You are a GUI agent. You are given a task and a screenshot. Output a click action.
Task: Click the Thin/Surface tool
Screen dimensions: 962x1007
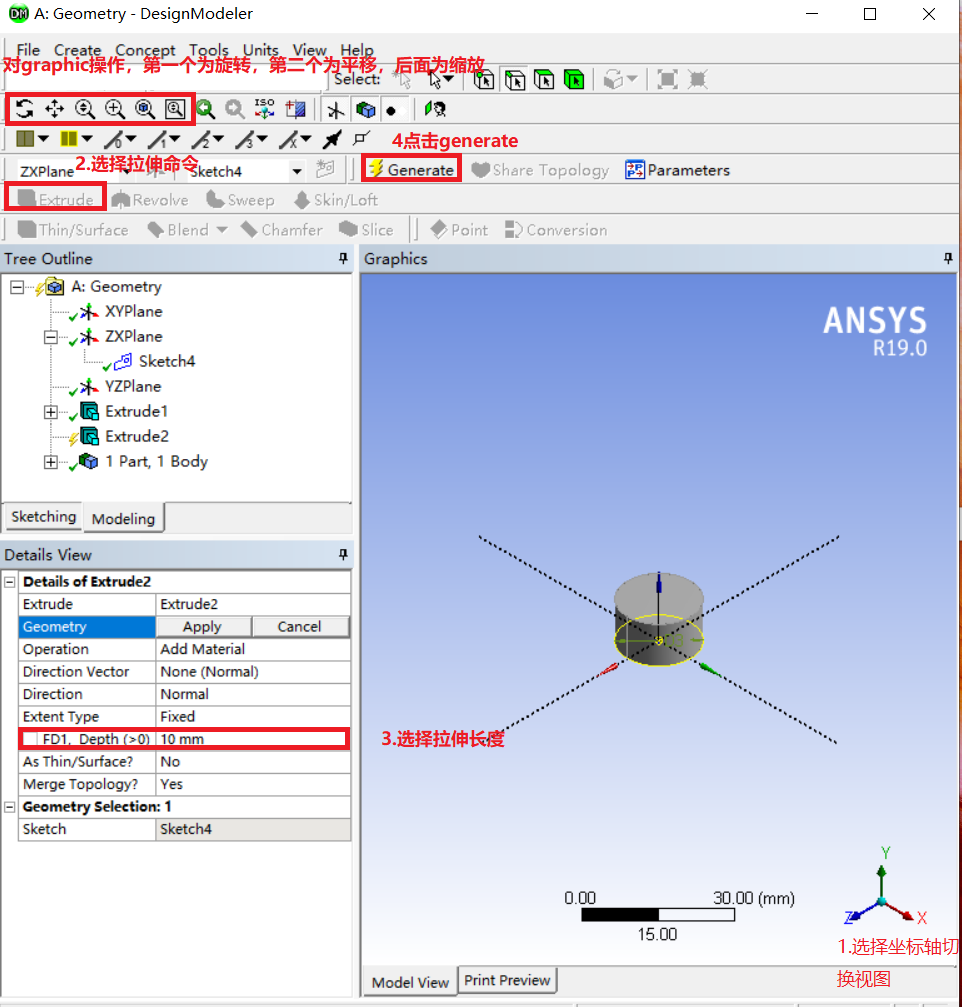point(73,230)
